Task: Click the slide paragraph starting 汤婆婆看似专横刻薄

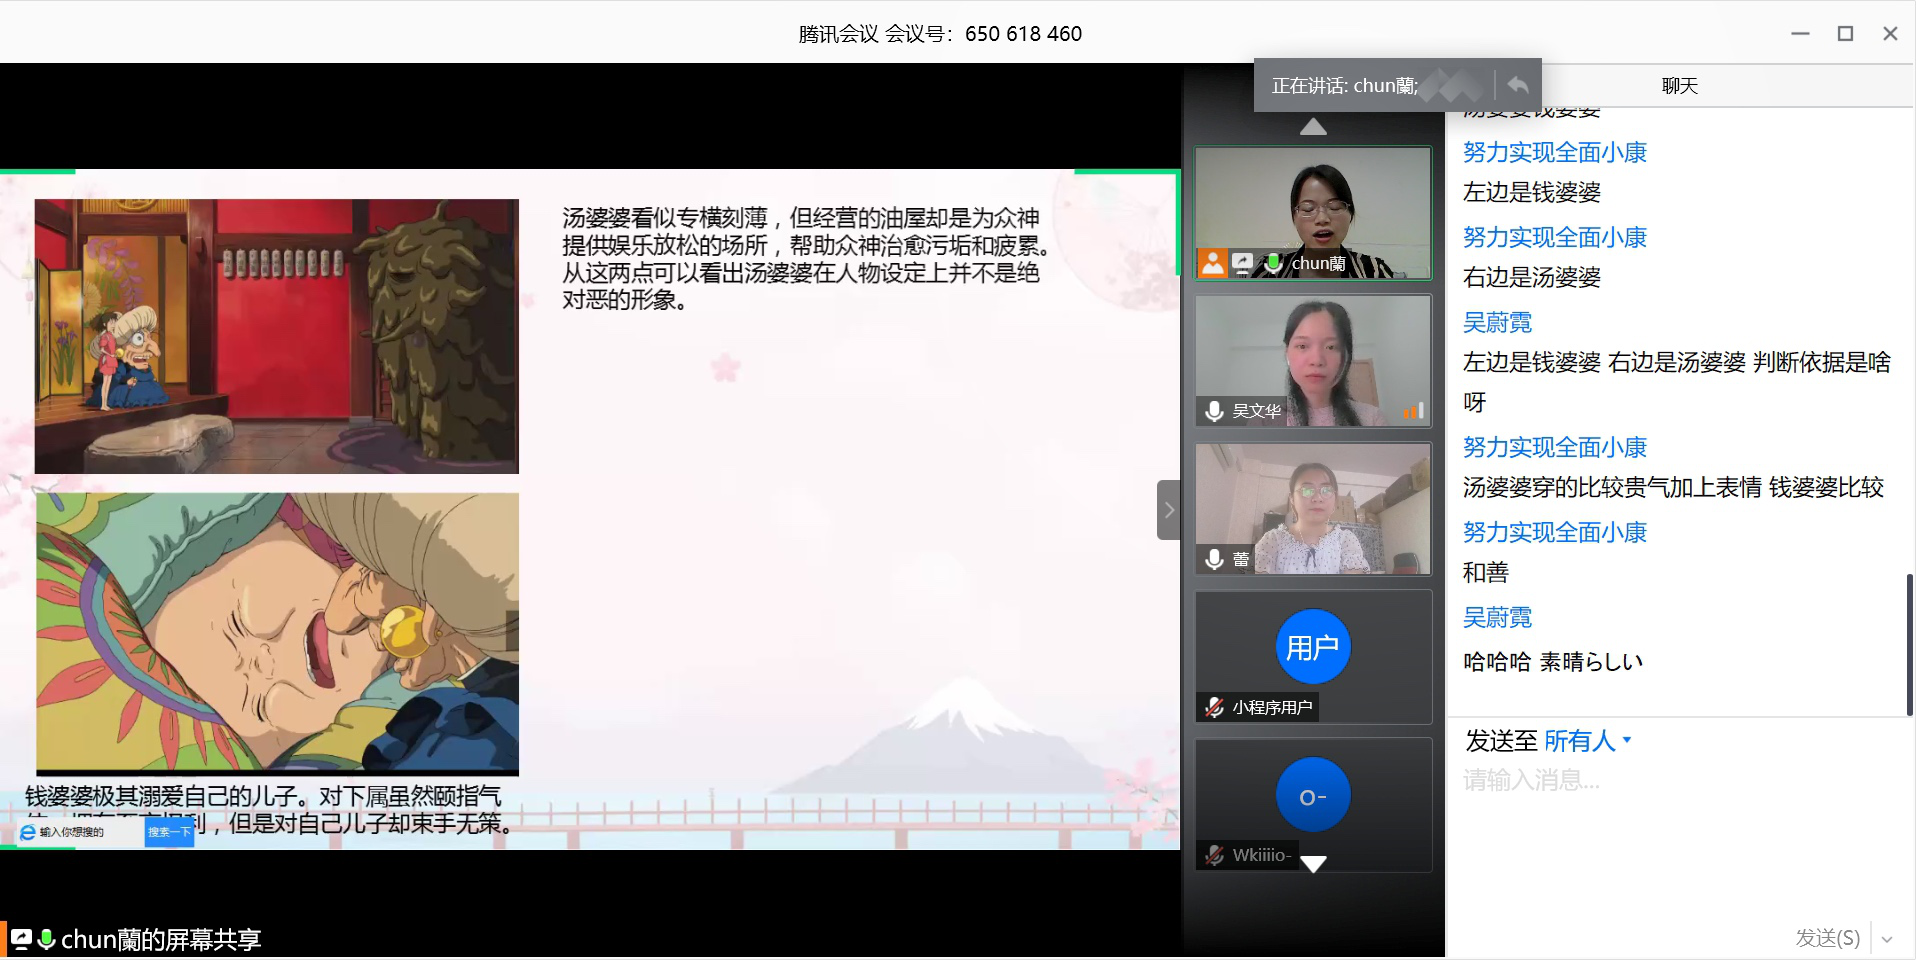Action: (805, 259)
